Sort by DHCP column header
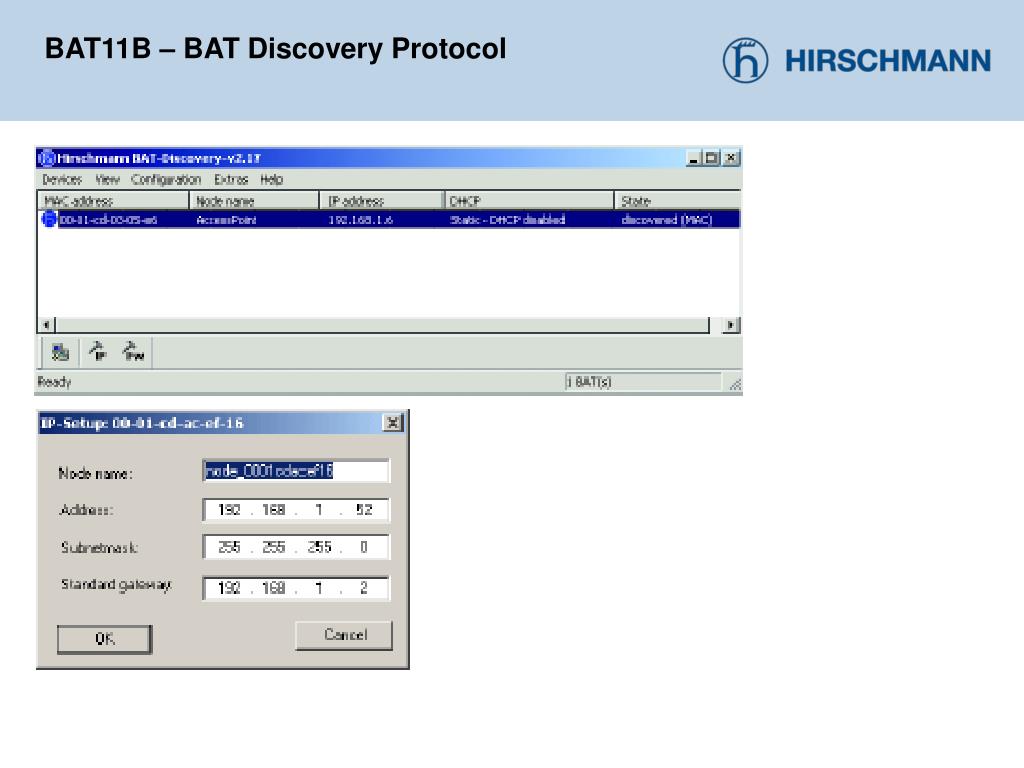 coord(529,200)
